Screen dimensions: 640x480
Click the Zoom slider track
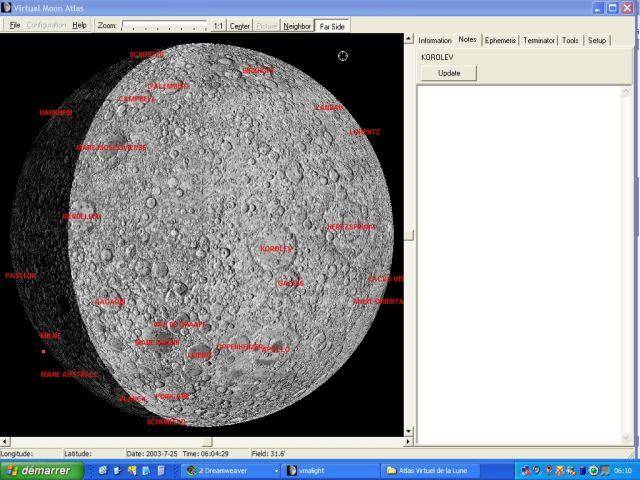pyautogui.click(x=165, y=26)
